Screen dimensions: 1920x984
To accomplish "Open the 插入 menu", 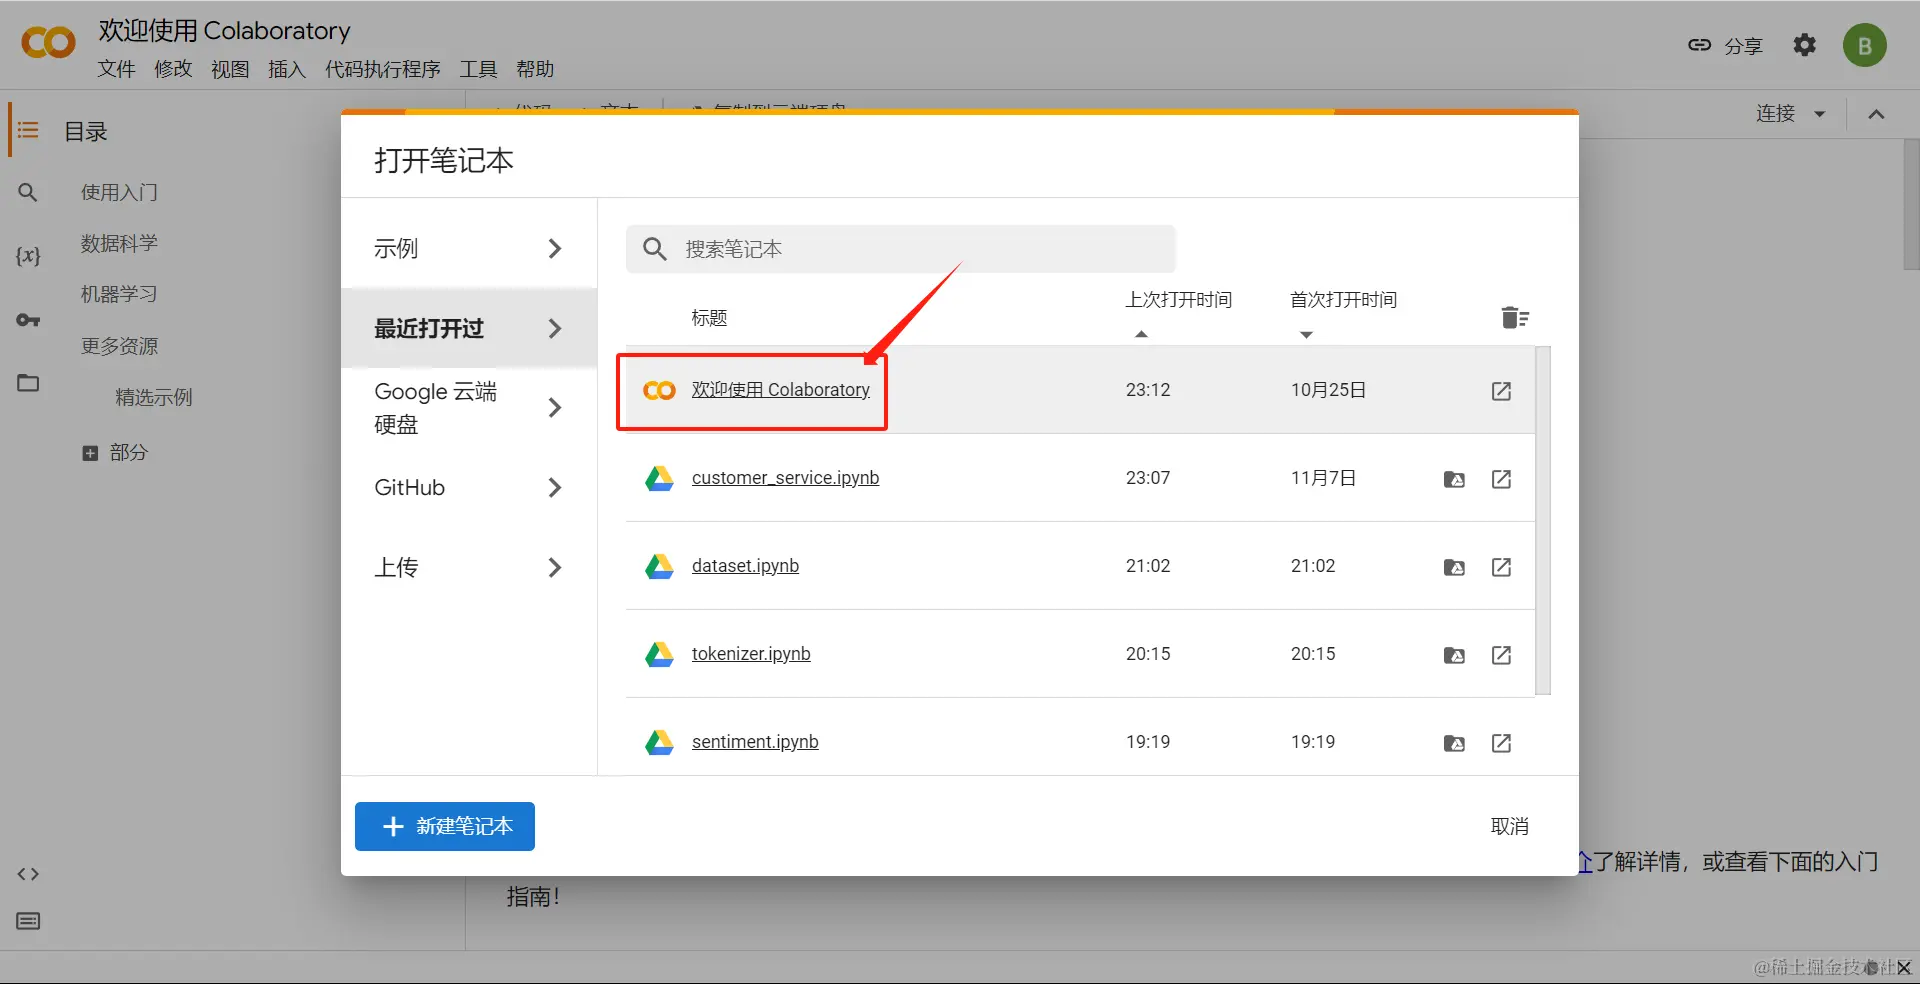I will pyautogui.click(x=287, y=69).
